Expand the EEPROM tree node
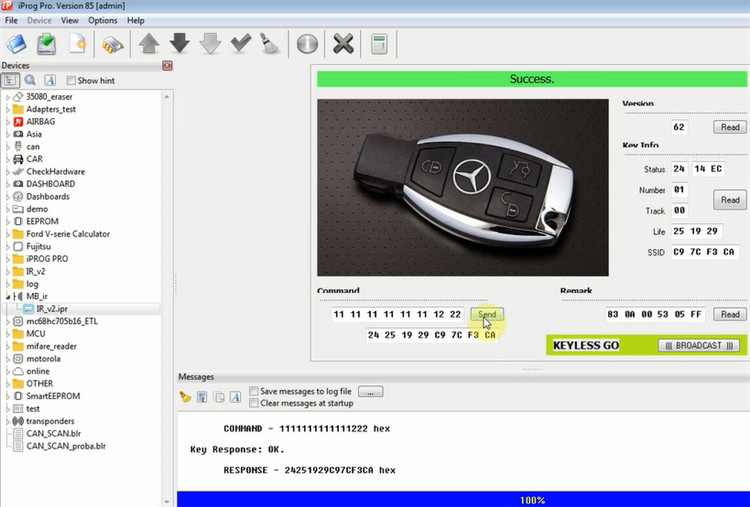The width and height of the screenshot is (750, 507). tap(8, 221)
